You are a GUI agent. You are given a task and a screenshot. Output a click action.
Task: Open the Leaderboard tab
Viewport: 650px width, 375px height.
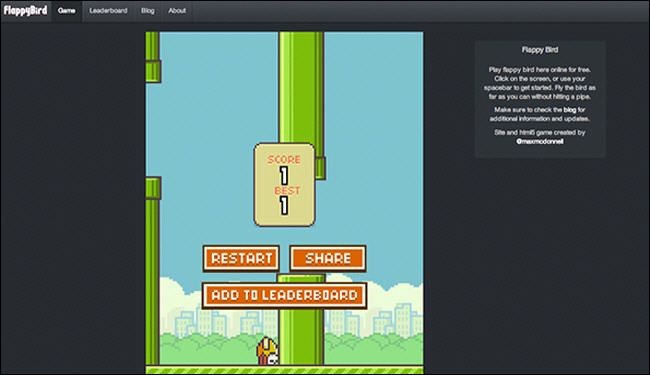coord(108,11)
